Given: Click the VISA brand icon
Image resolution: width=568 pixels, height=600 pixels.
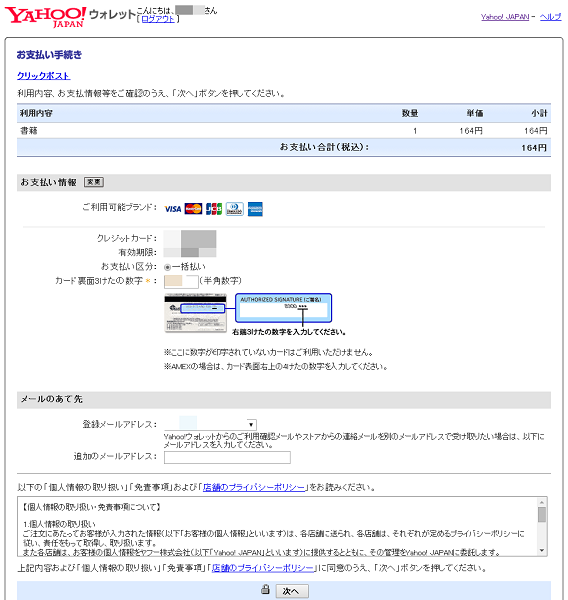Looking at the screenshot, I should click(x=173, y=209).
